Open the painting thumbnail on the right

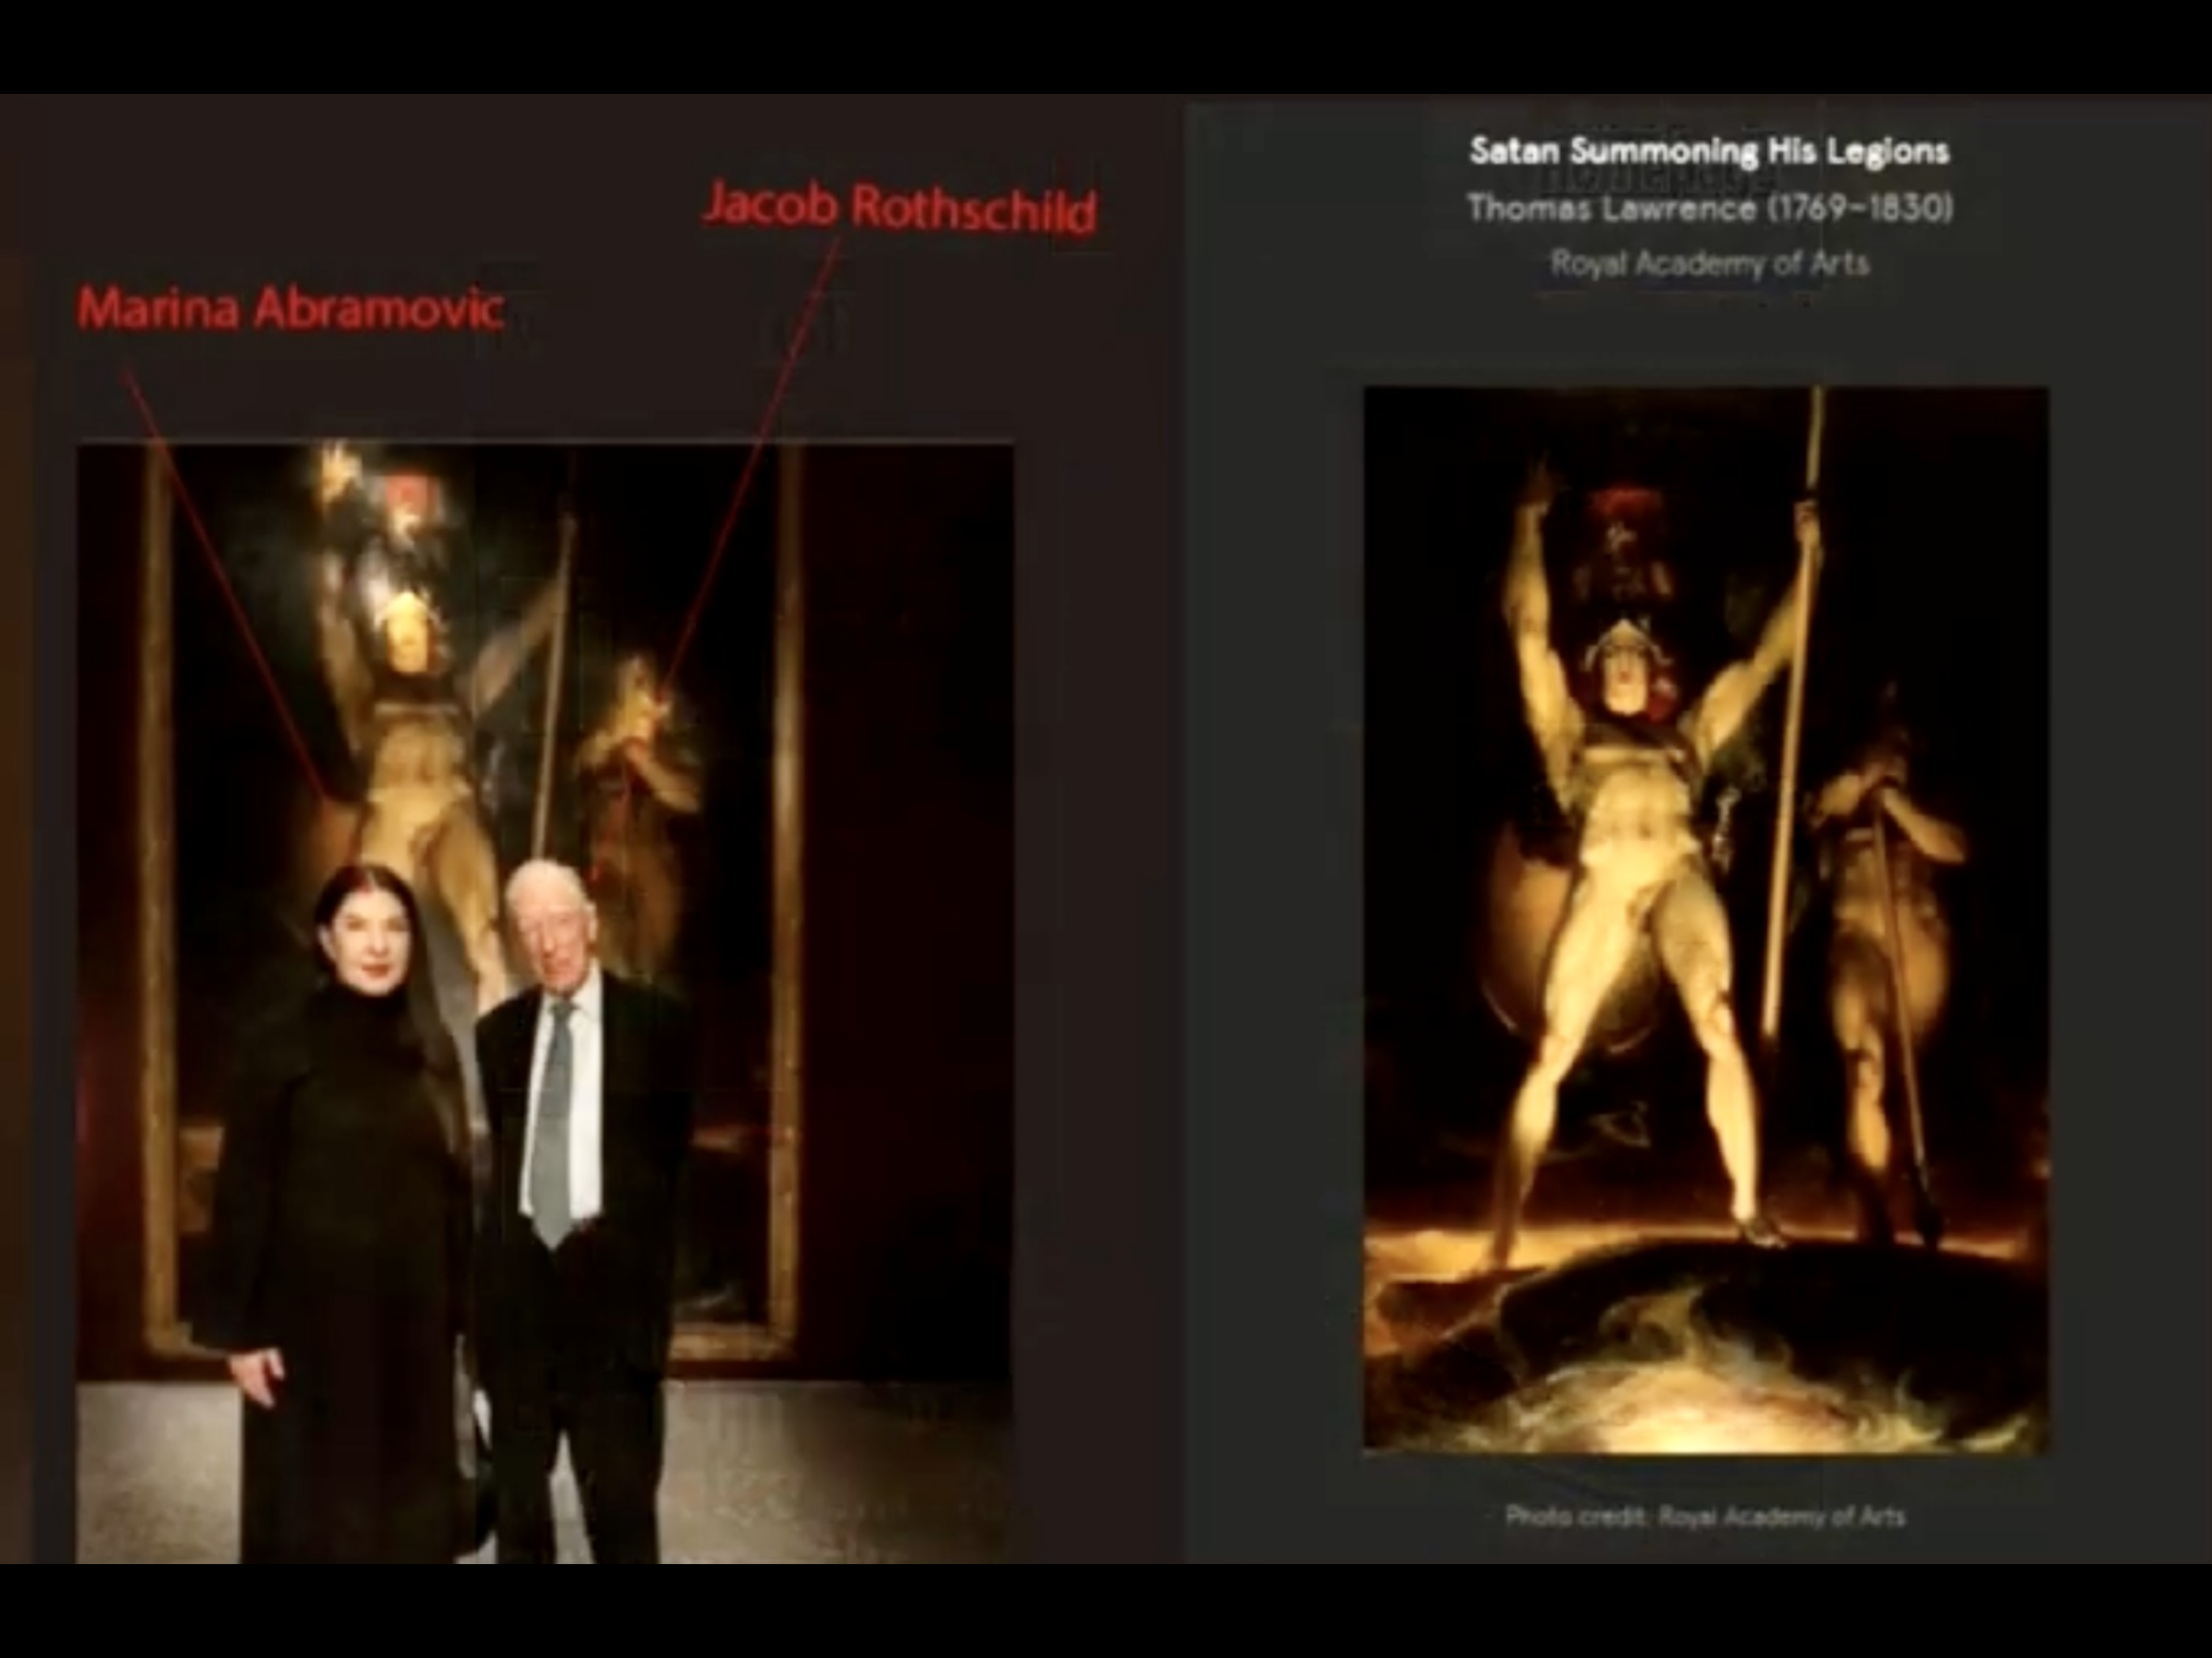point(1706,920)
